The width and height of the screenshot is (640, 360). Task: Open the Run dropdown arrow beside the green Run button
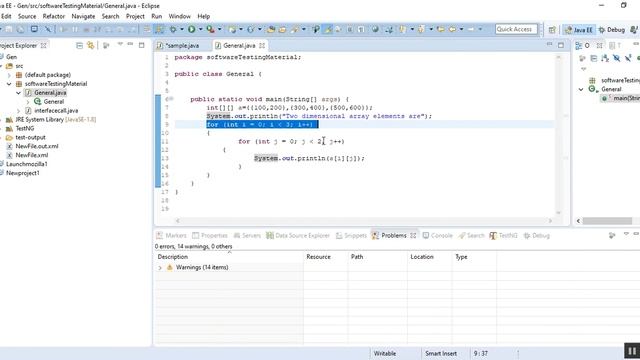[x=200, y=29]
